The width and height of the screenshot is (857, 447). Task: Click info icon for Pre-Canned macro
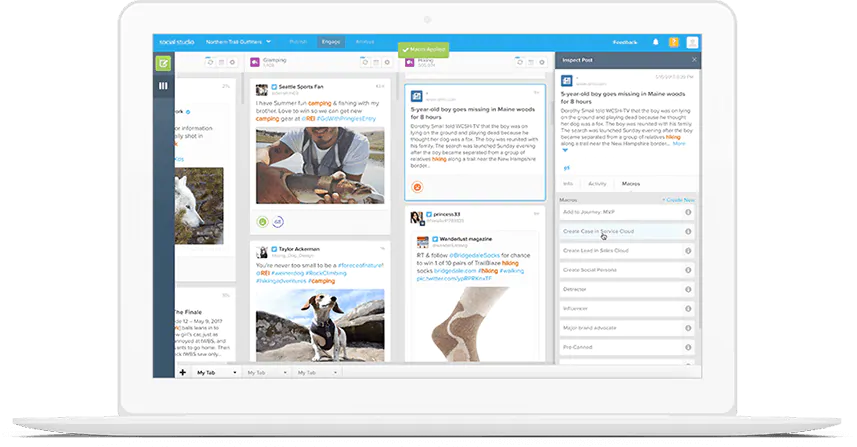688,348
